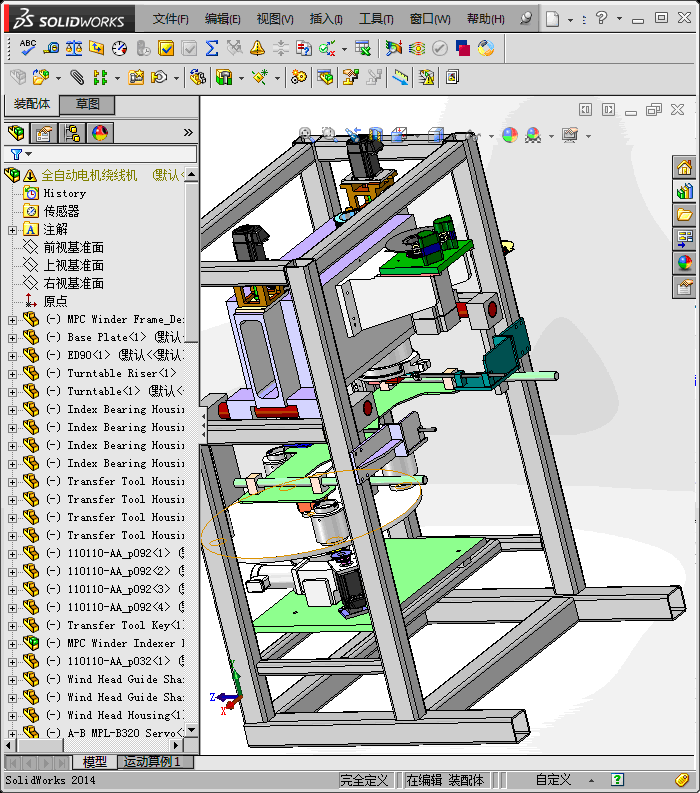This screenshot has height=793, width=700.
Task: Expand the ED90<1> component
Action: (x=12, y=356)
